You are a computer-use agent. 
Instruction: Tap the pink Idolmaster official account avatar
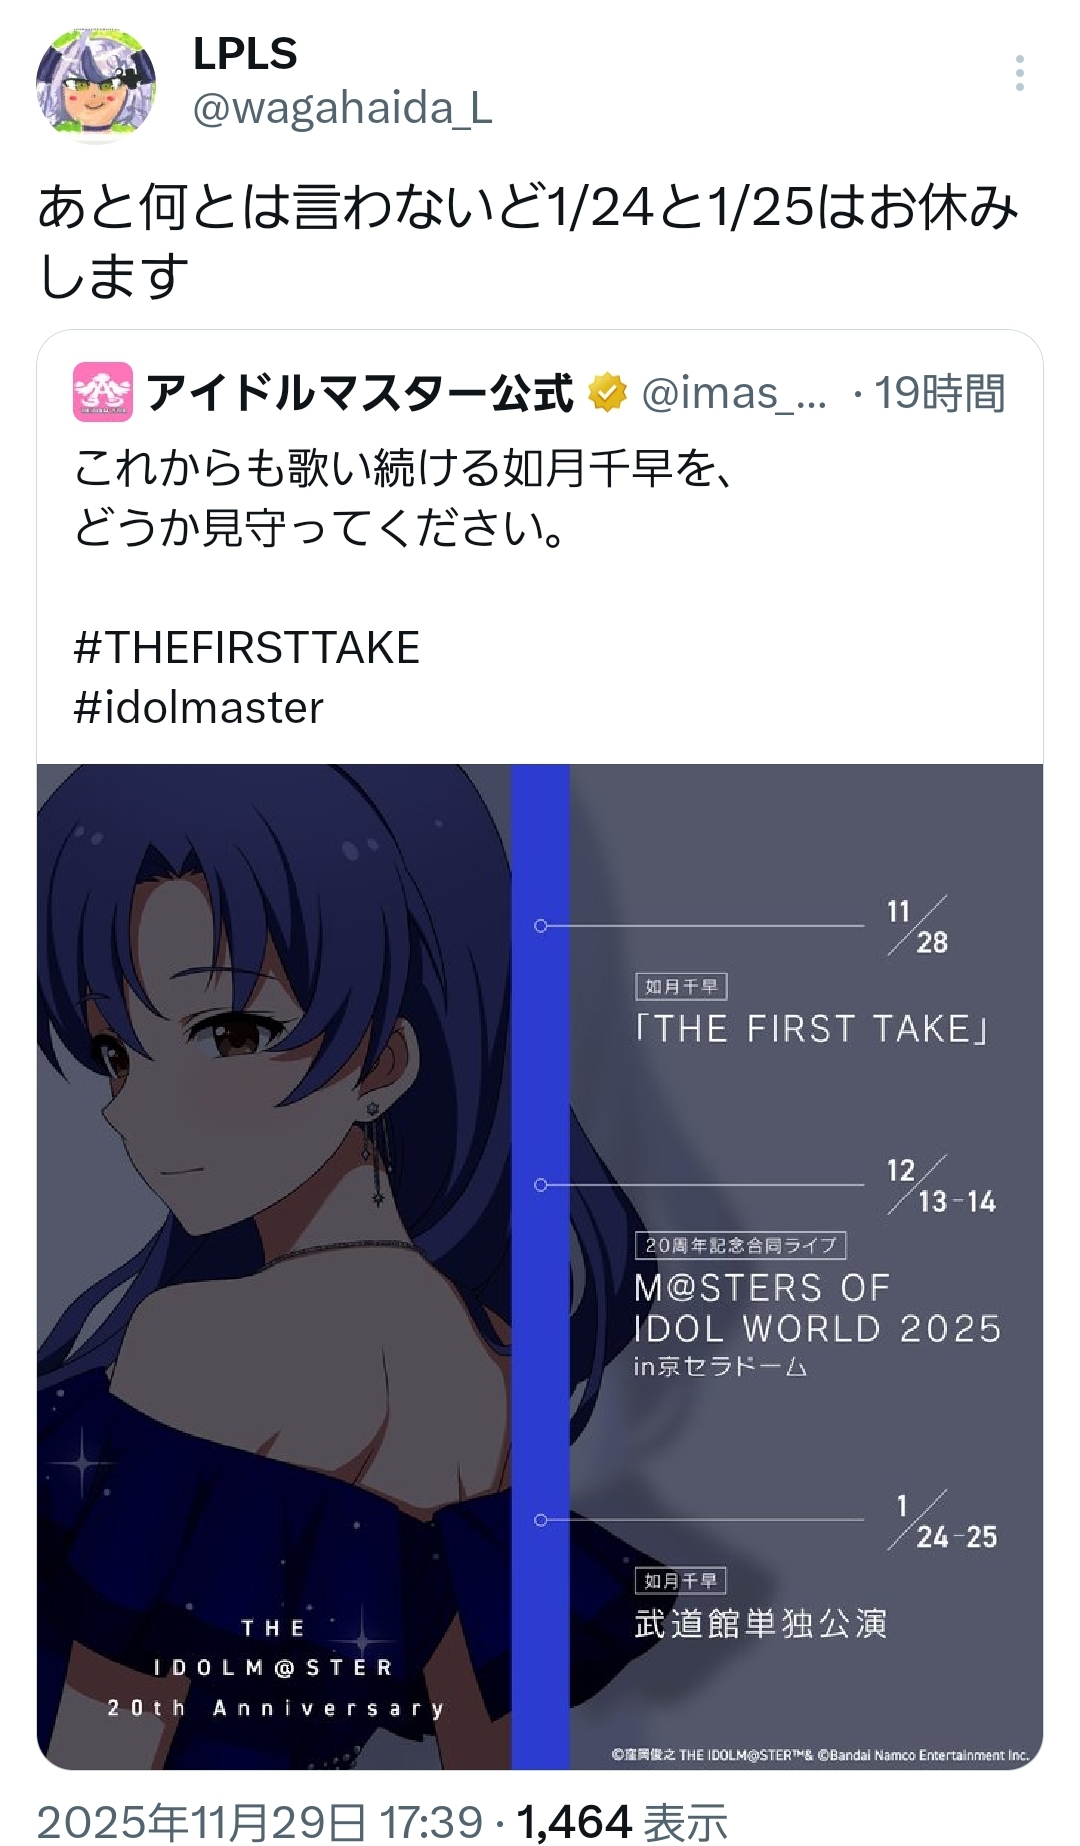(103, 392)
